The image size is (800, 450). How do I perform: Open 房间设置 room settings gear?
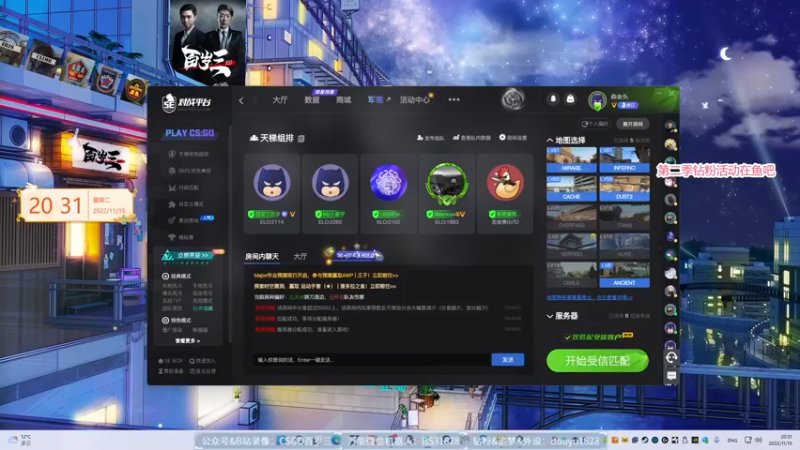[x=513, y=138]
